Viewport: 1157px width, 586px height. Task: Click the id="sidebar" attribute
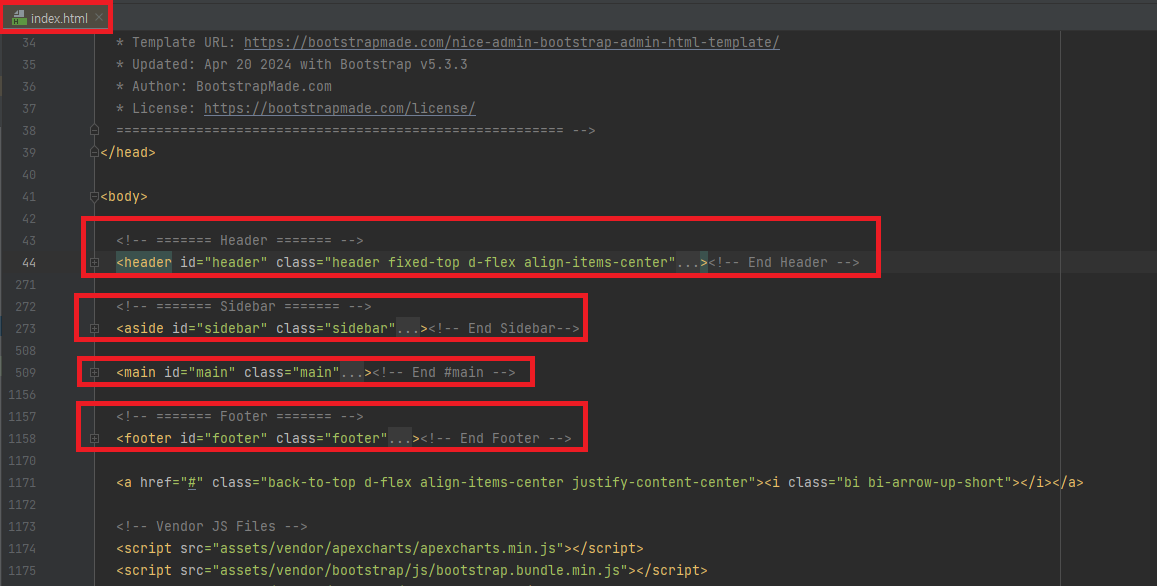coord(220,328)
